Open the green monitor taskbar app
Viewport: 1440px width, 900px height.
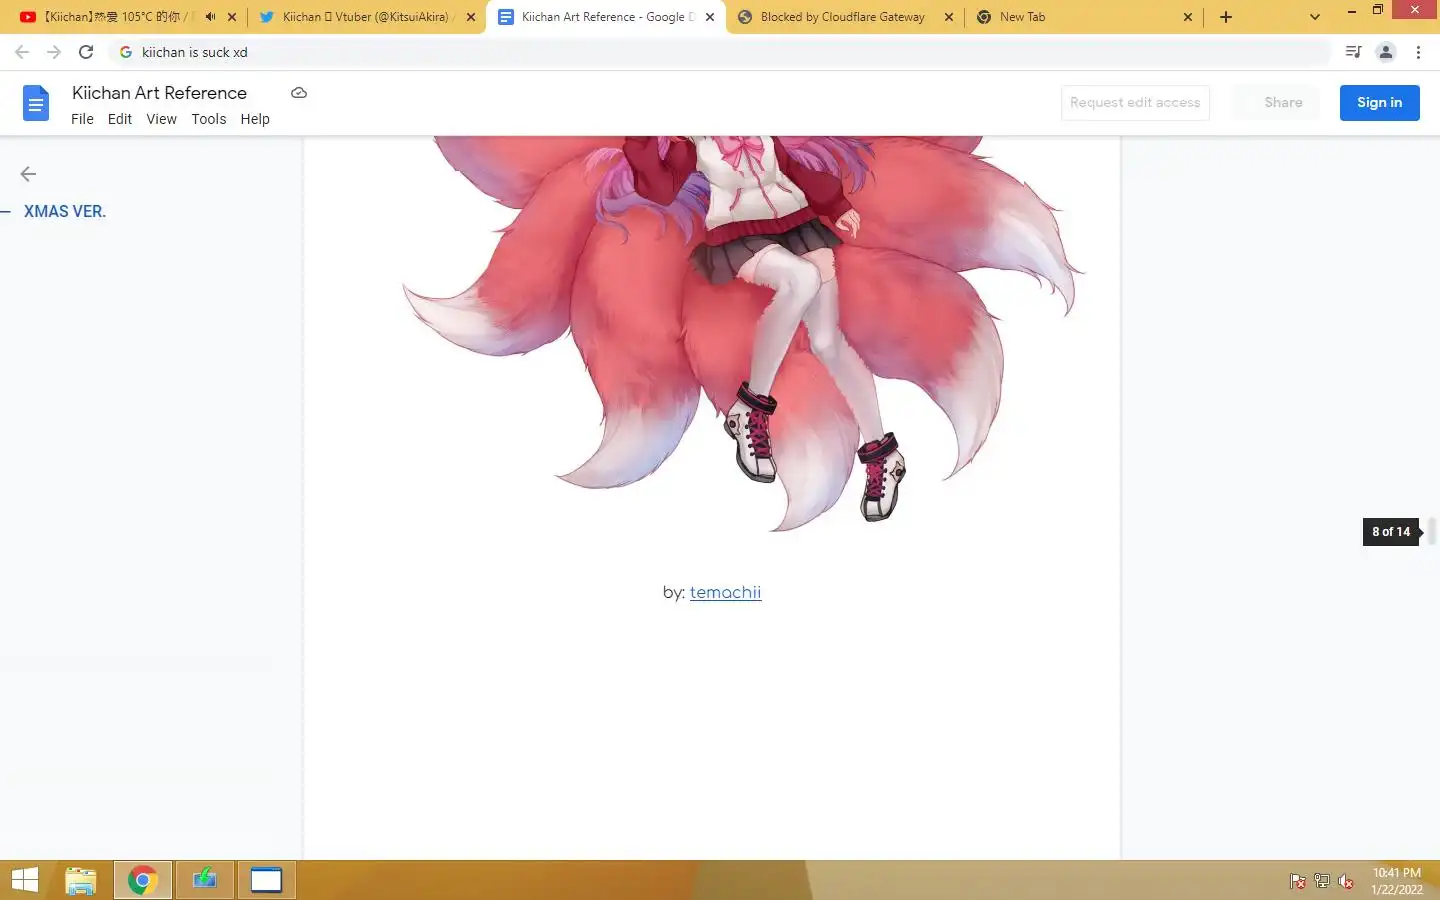(205, 880)
